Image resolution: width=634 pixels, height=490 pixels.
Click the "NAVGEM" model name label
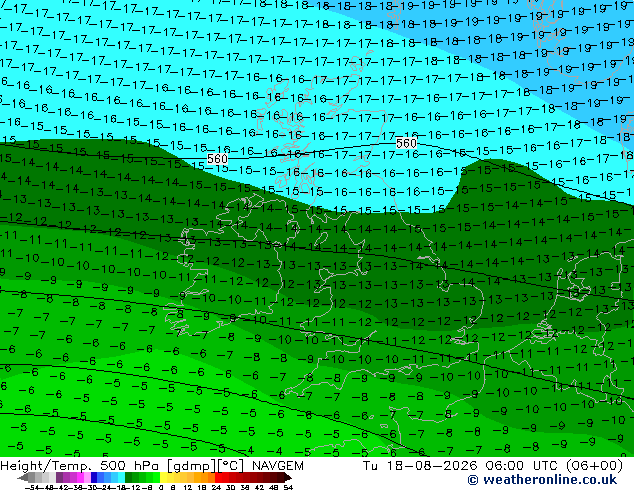click(277, 466)
